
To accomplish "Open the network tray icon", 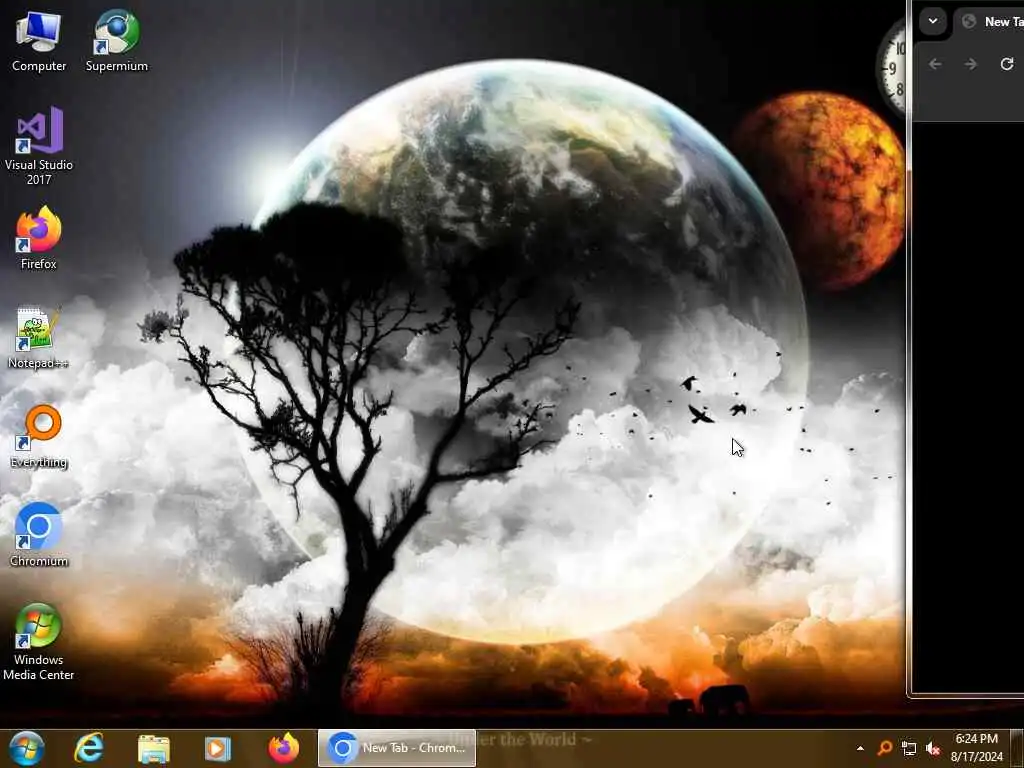I will tap(909, 748).
